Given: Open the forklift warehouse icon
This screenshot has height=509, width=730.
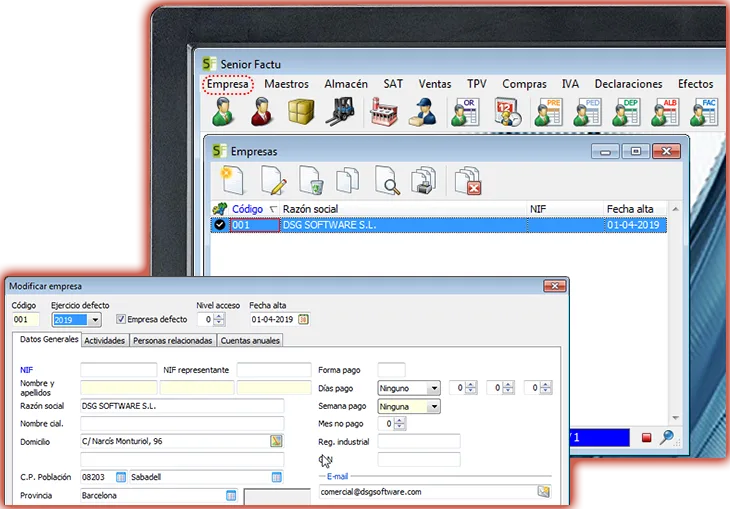Looking at the screenshot, I should pyautogui.click(x=340, y=112).
